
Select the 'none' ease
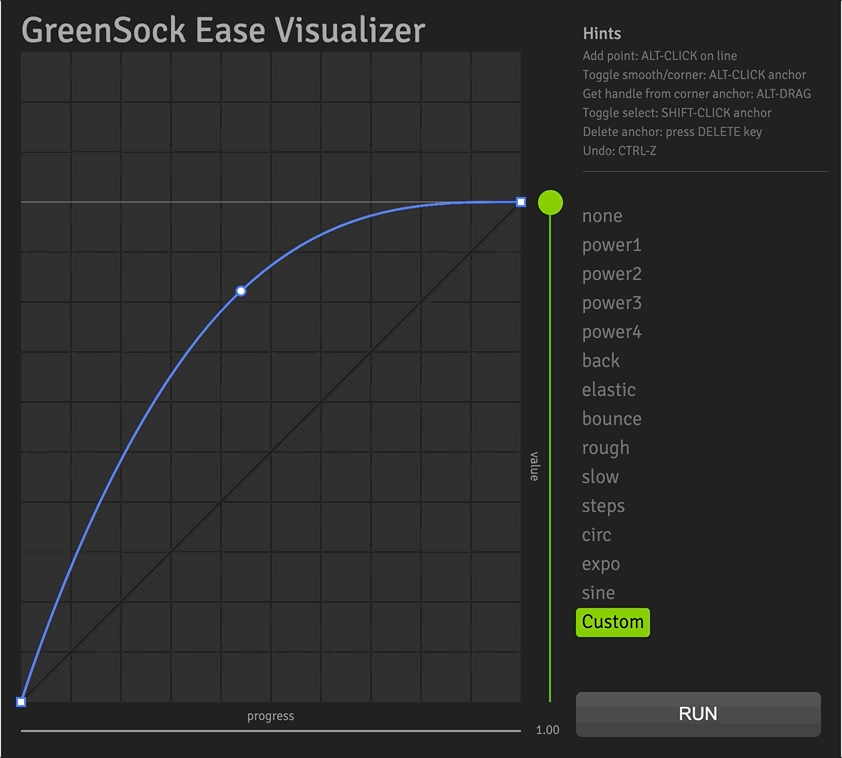[x=602, y=216]
